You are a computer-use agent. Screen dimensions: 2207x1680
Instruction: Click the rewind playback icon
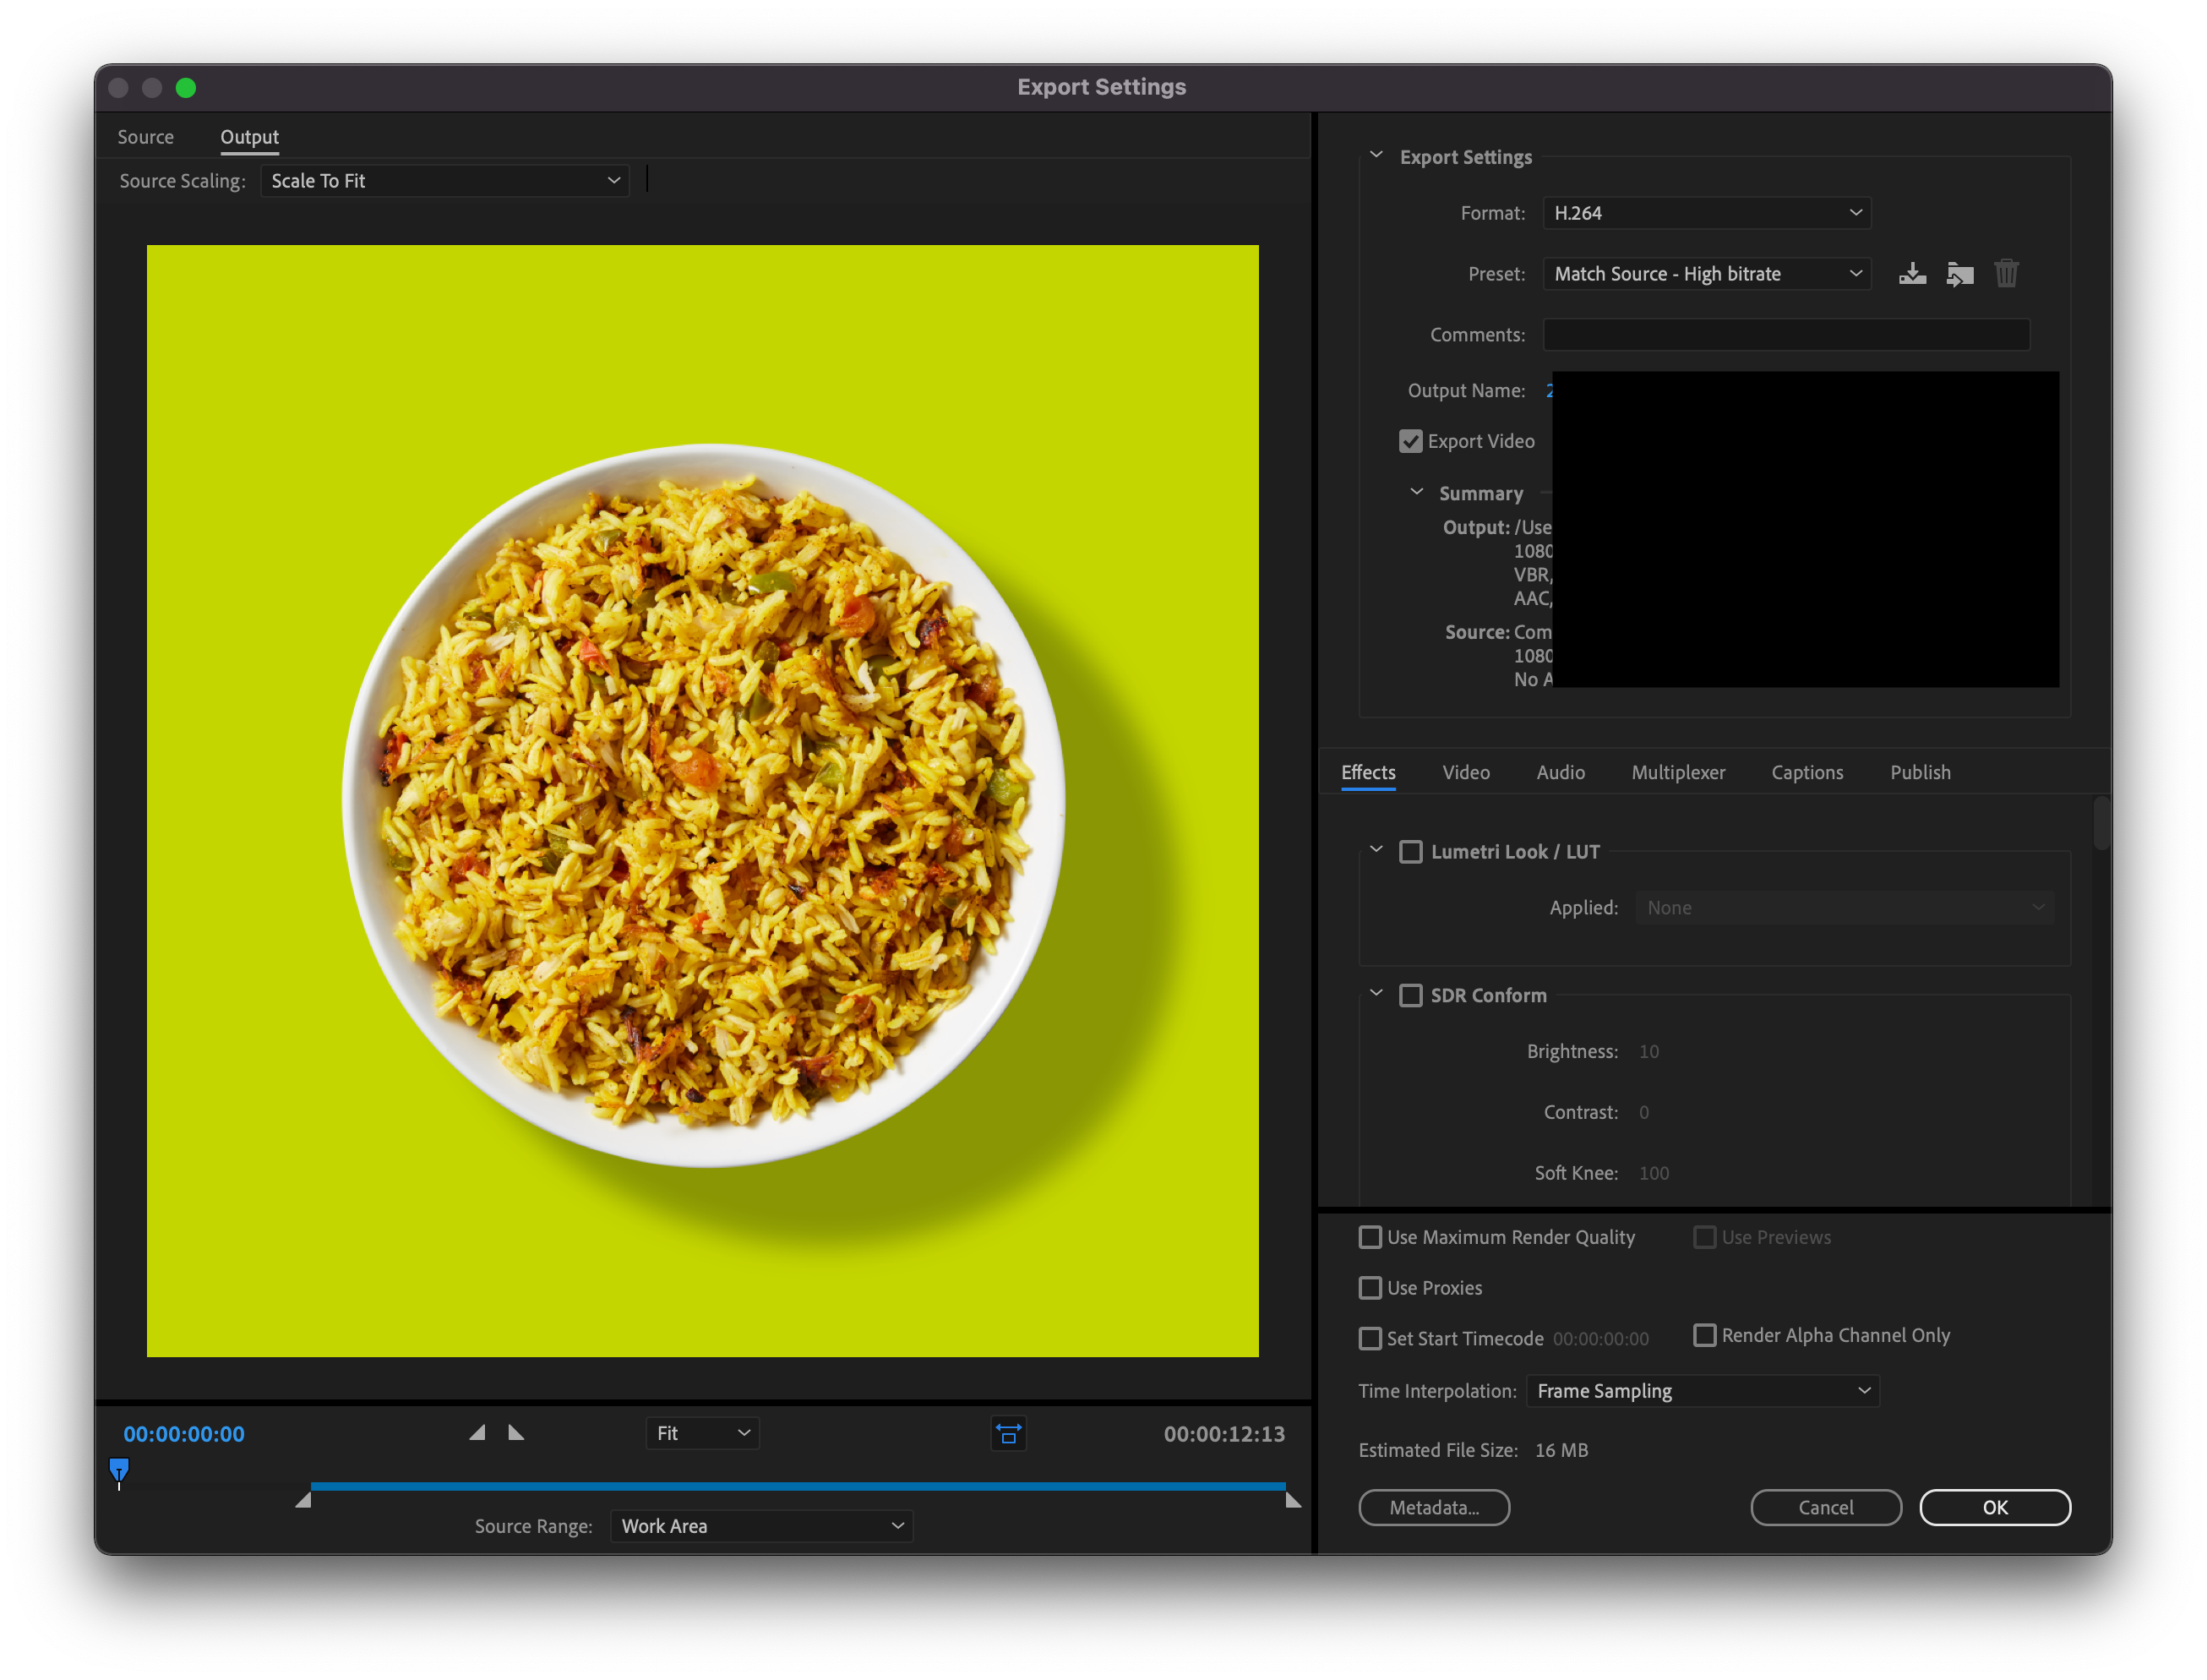coord(480,1433)
